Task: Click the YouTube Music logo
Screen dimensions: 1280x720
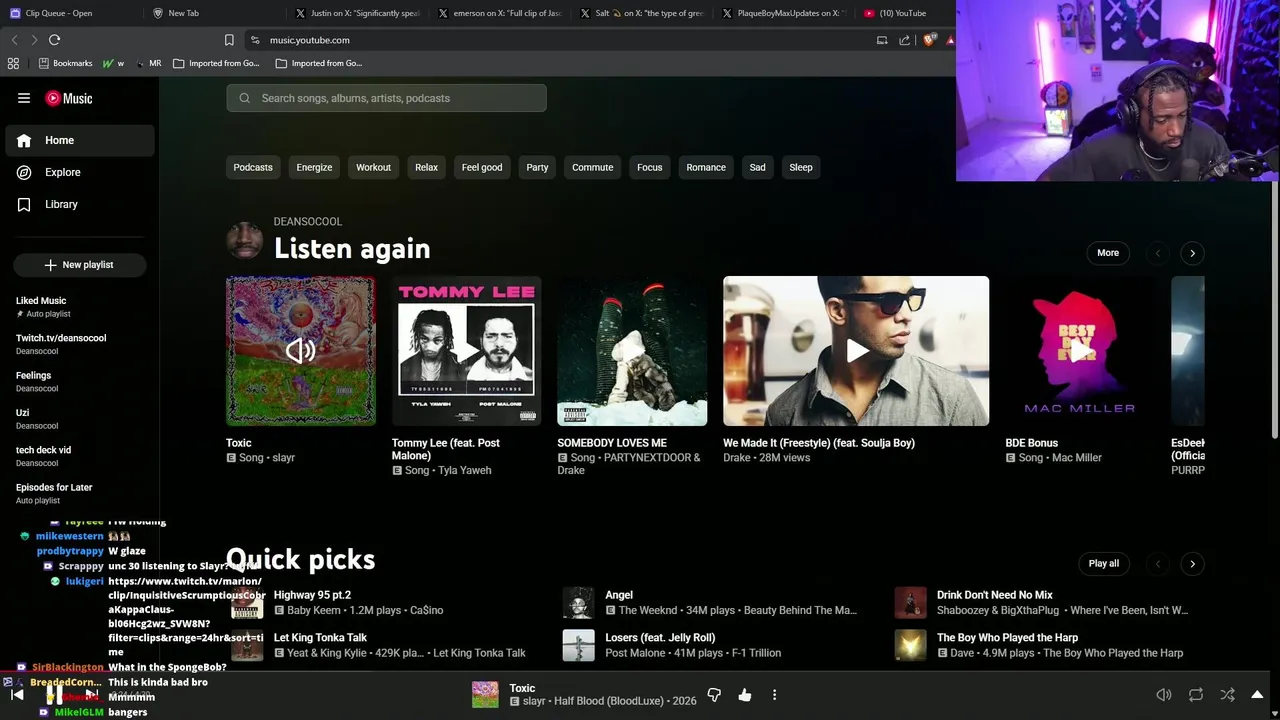Action: [x=69, y=98]
